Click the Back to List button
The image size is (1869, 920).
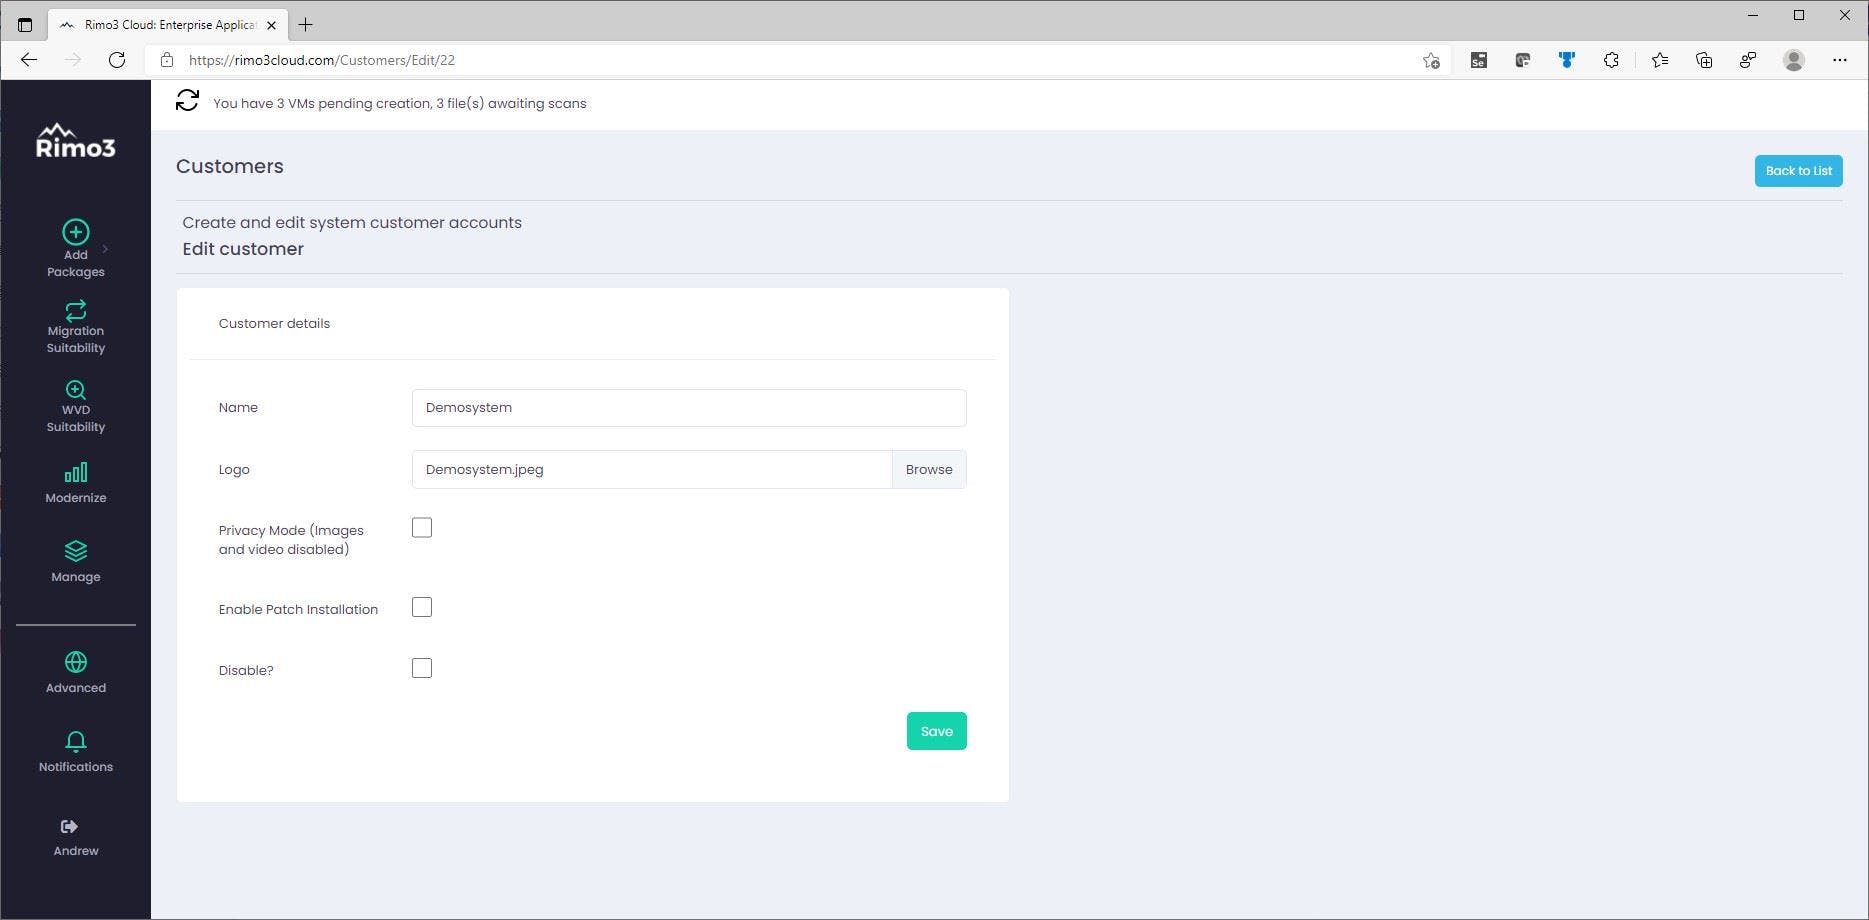tap(1797, 171)
